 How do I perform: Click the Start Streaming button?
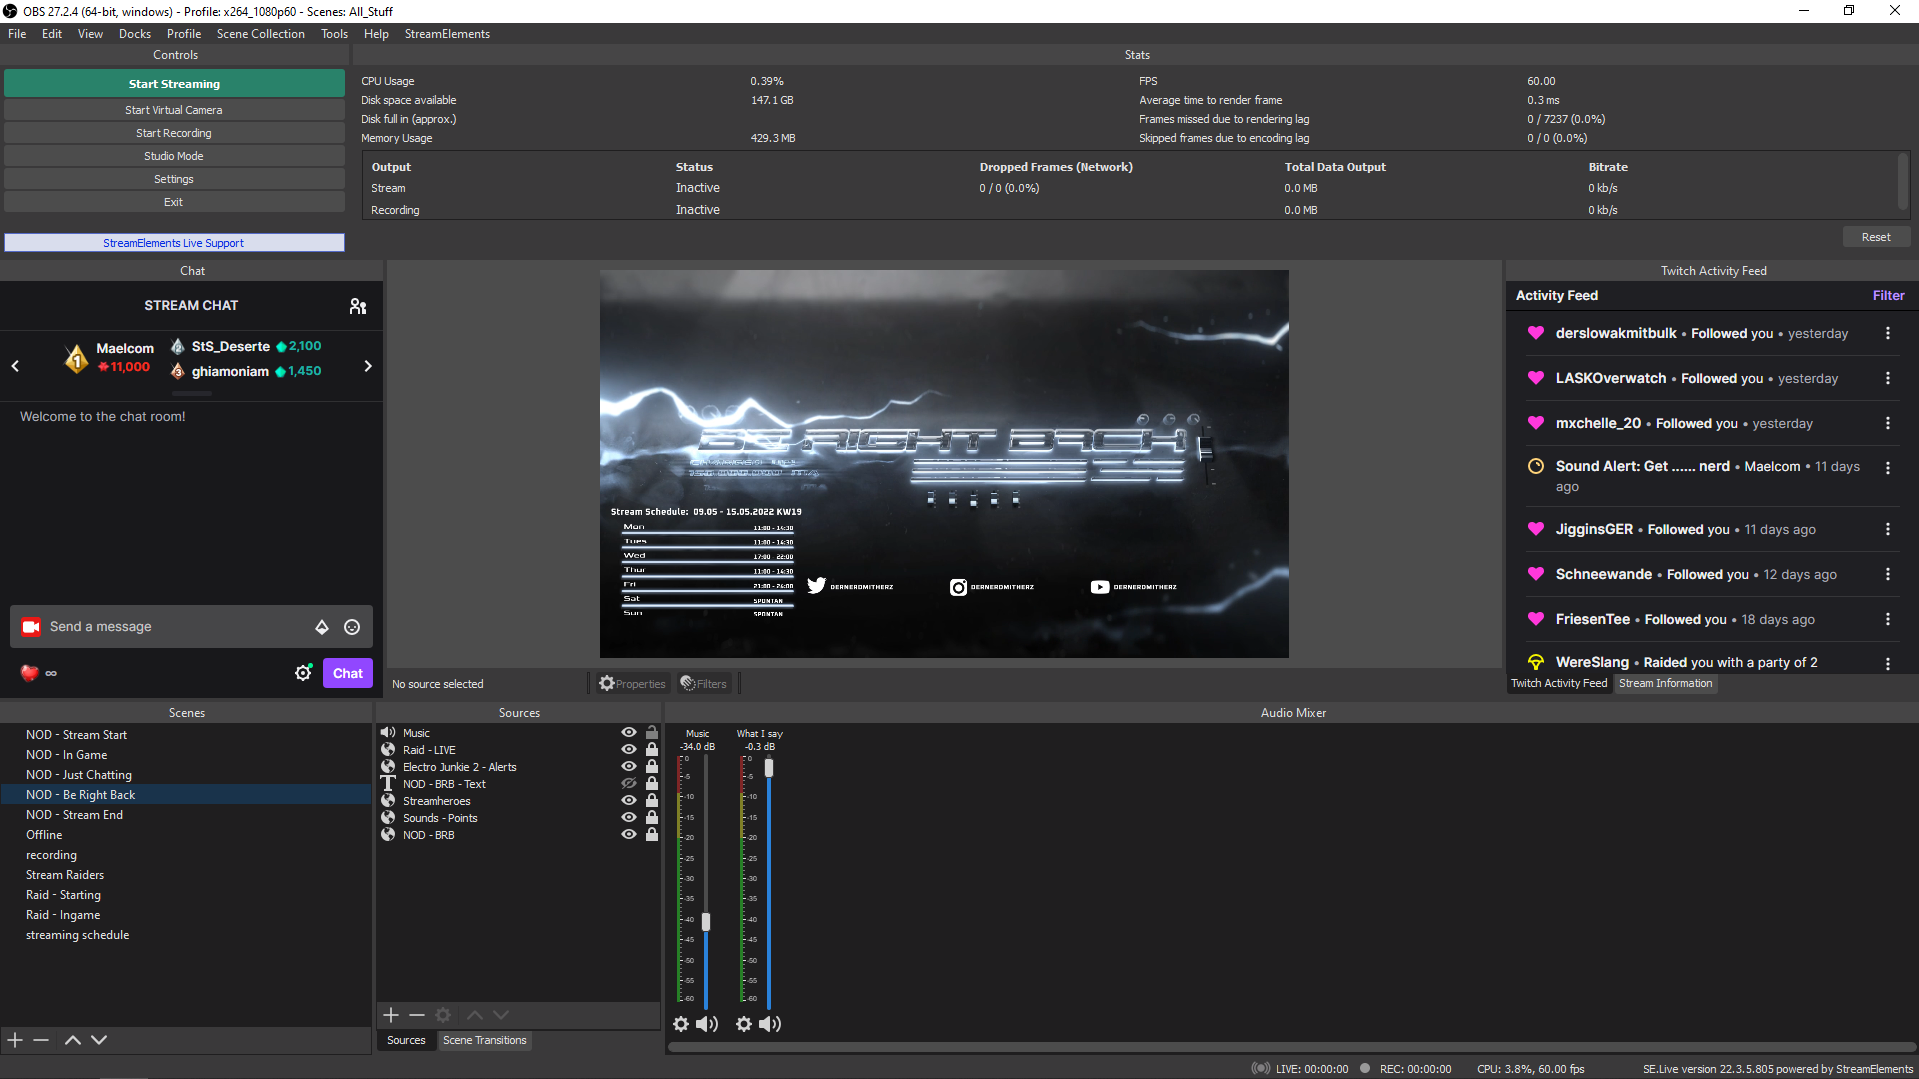174,83
